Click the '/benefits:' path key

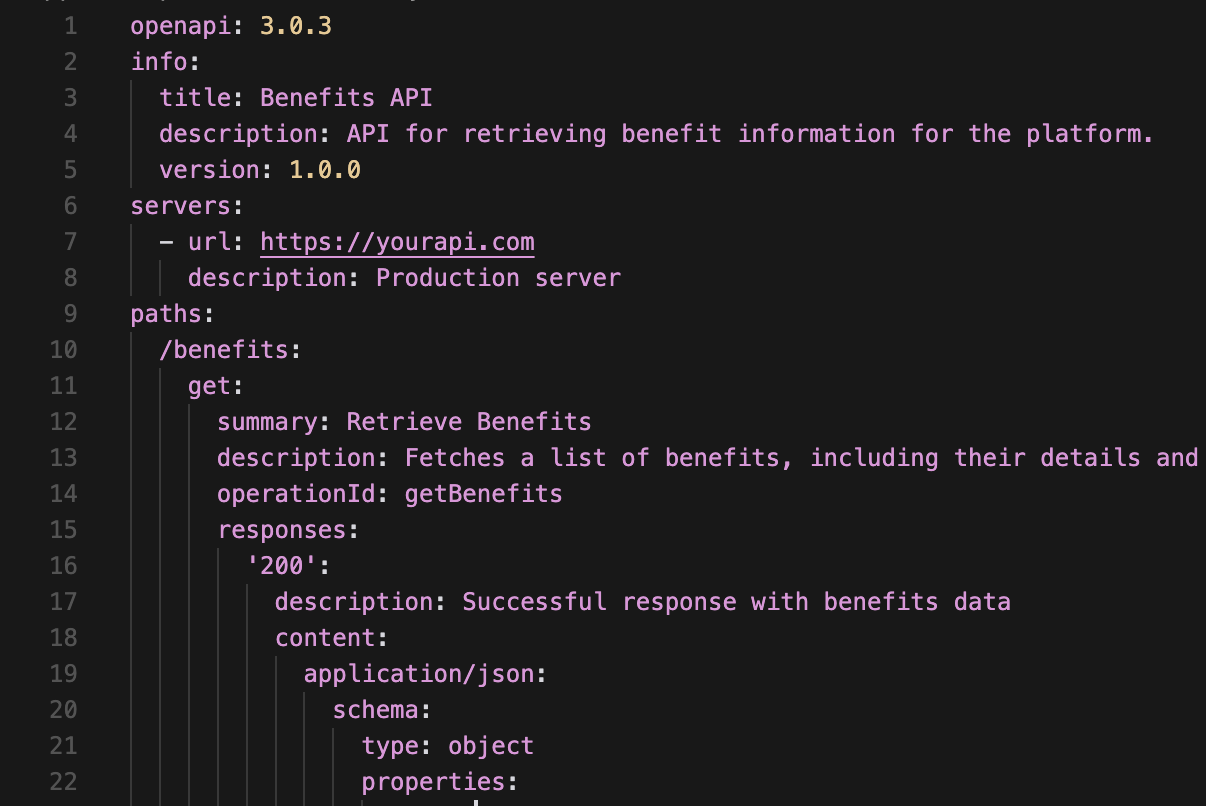(x=231, y=350)
